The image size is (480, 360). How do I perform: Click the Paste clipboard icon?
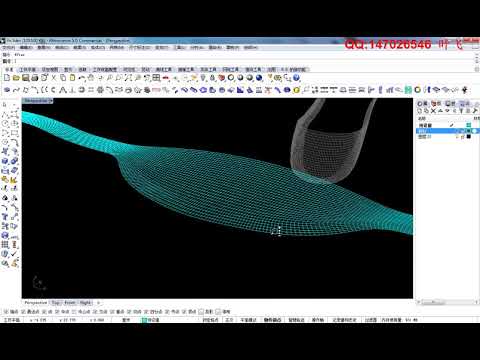pos(72,78)
